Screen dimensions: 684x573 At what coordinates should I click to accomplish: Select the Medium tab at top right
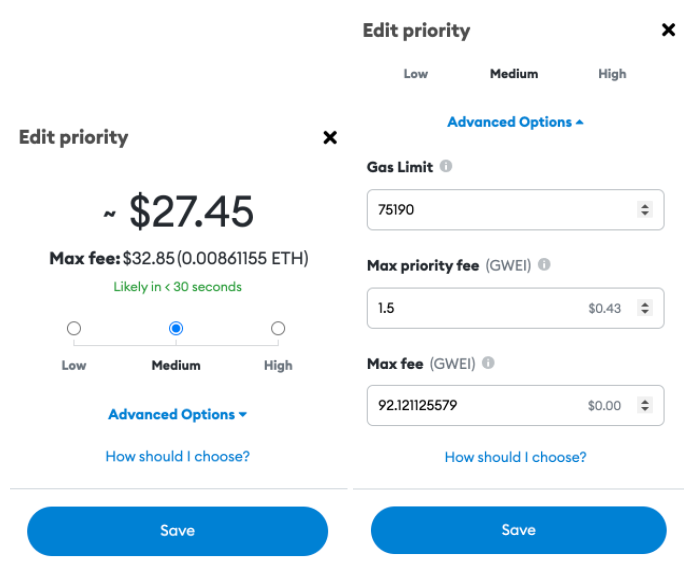[514, 74]
